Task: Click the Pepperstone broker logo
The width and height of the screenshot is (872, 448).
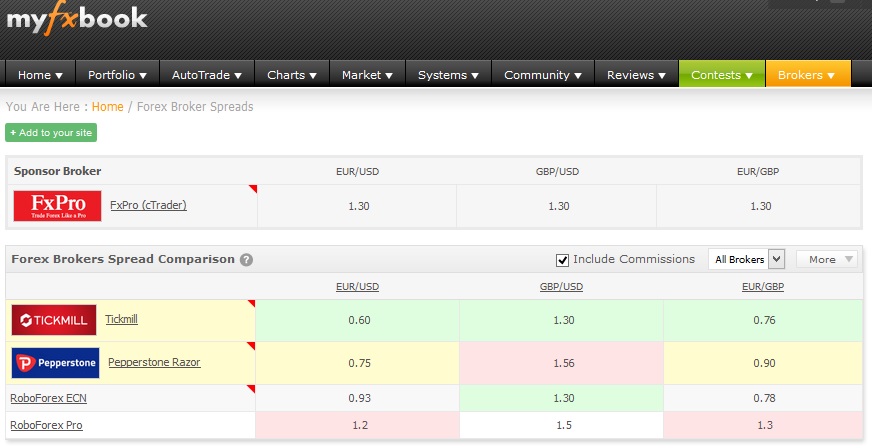Action: pyautogui.click(x=55, y=363)
